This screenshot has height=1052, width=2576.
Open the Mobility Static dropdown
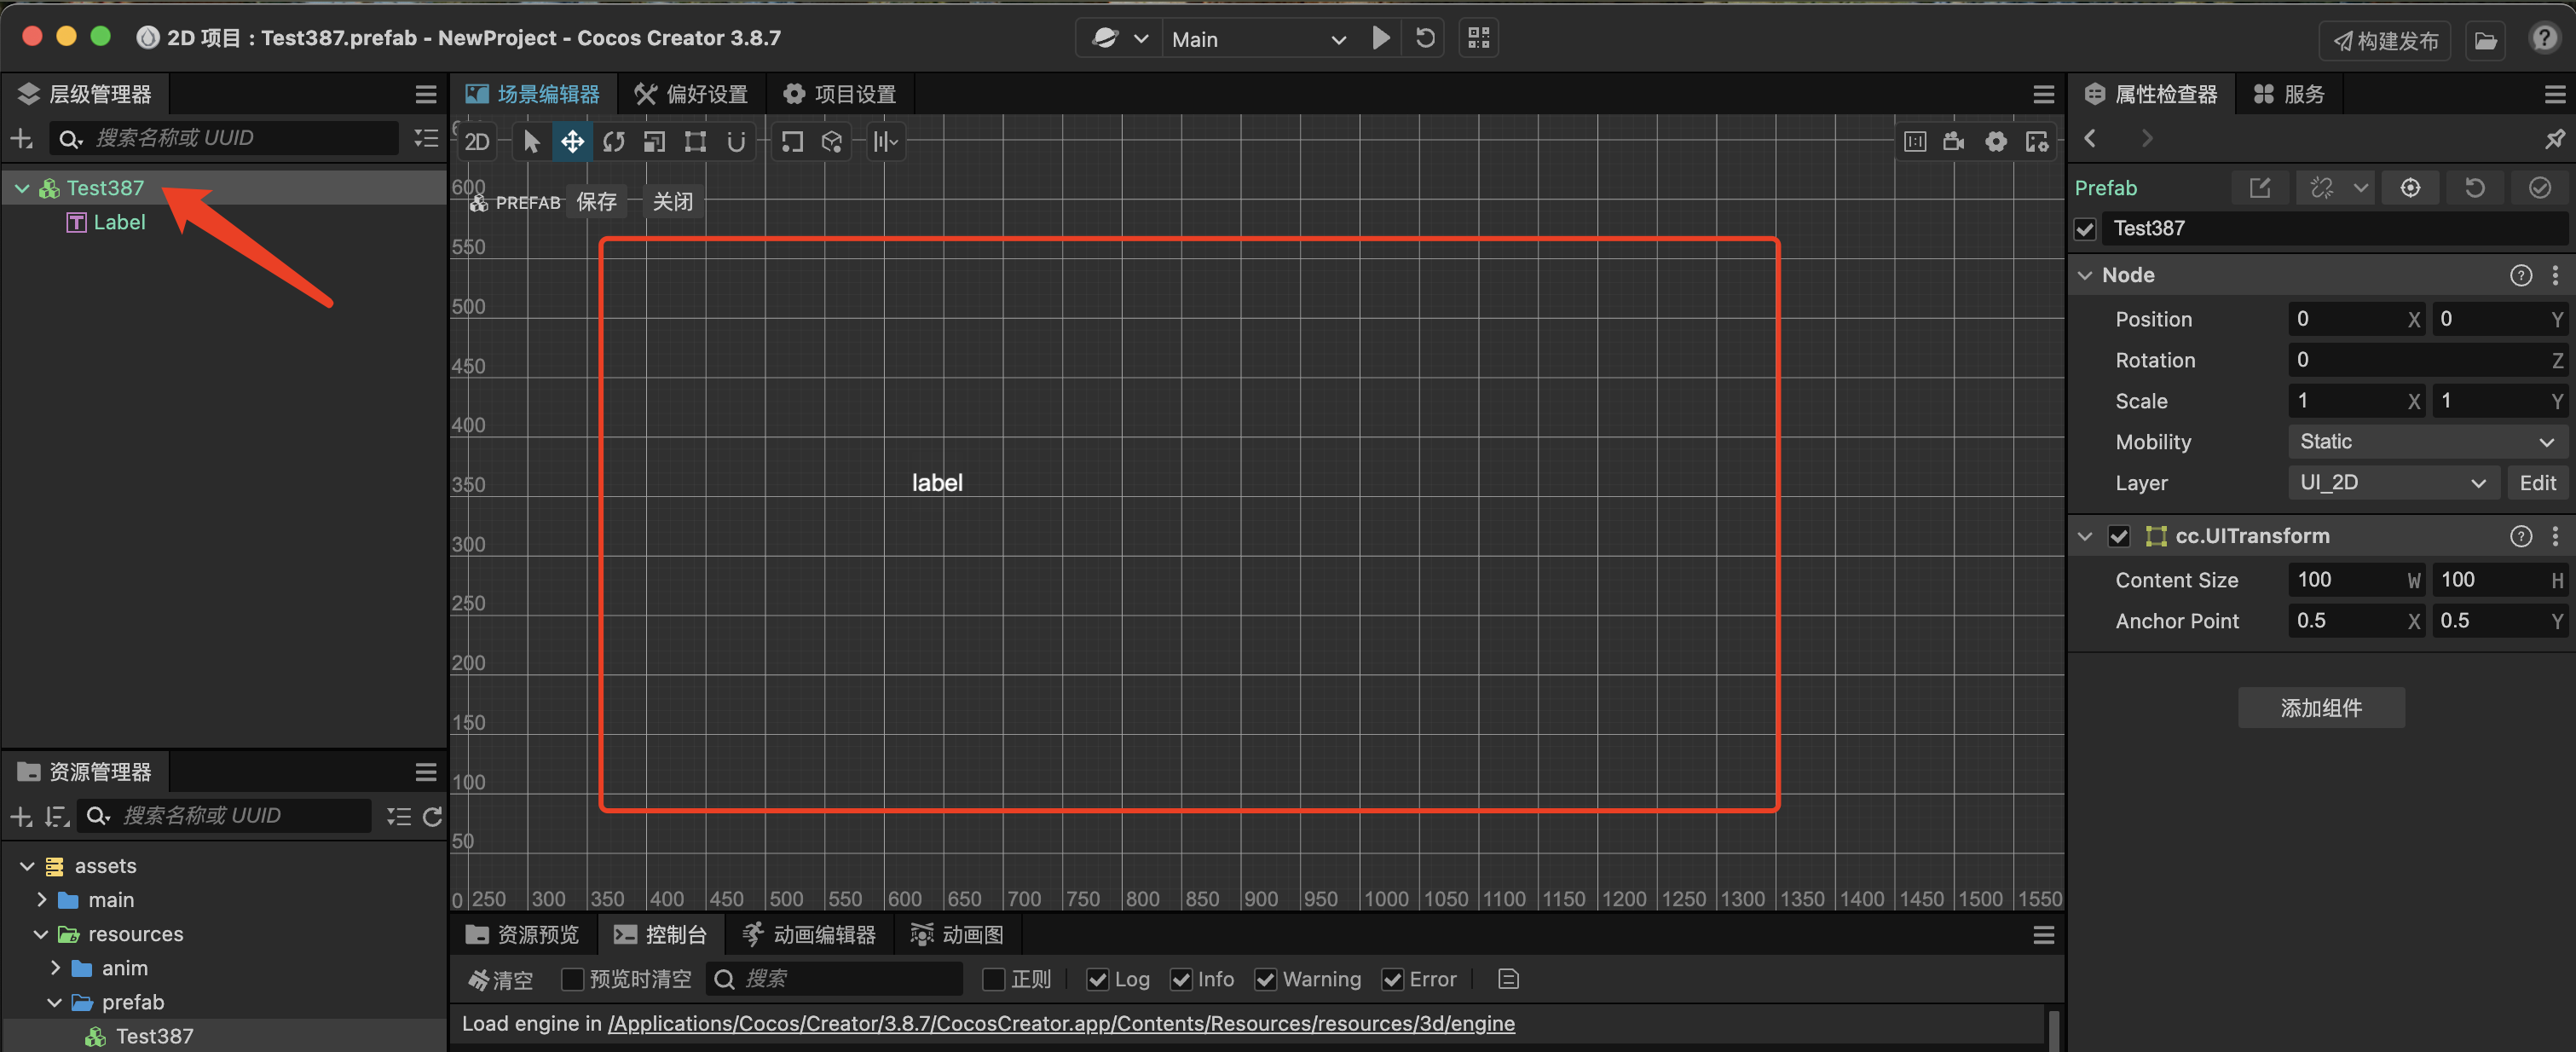coord(2425,442)
